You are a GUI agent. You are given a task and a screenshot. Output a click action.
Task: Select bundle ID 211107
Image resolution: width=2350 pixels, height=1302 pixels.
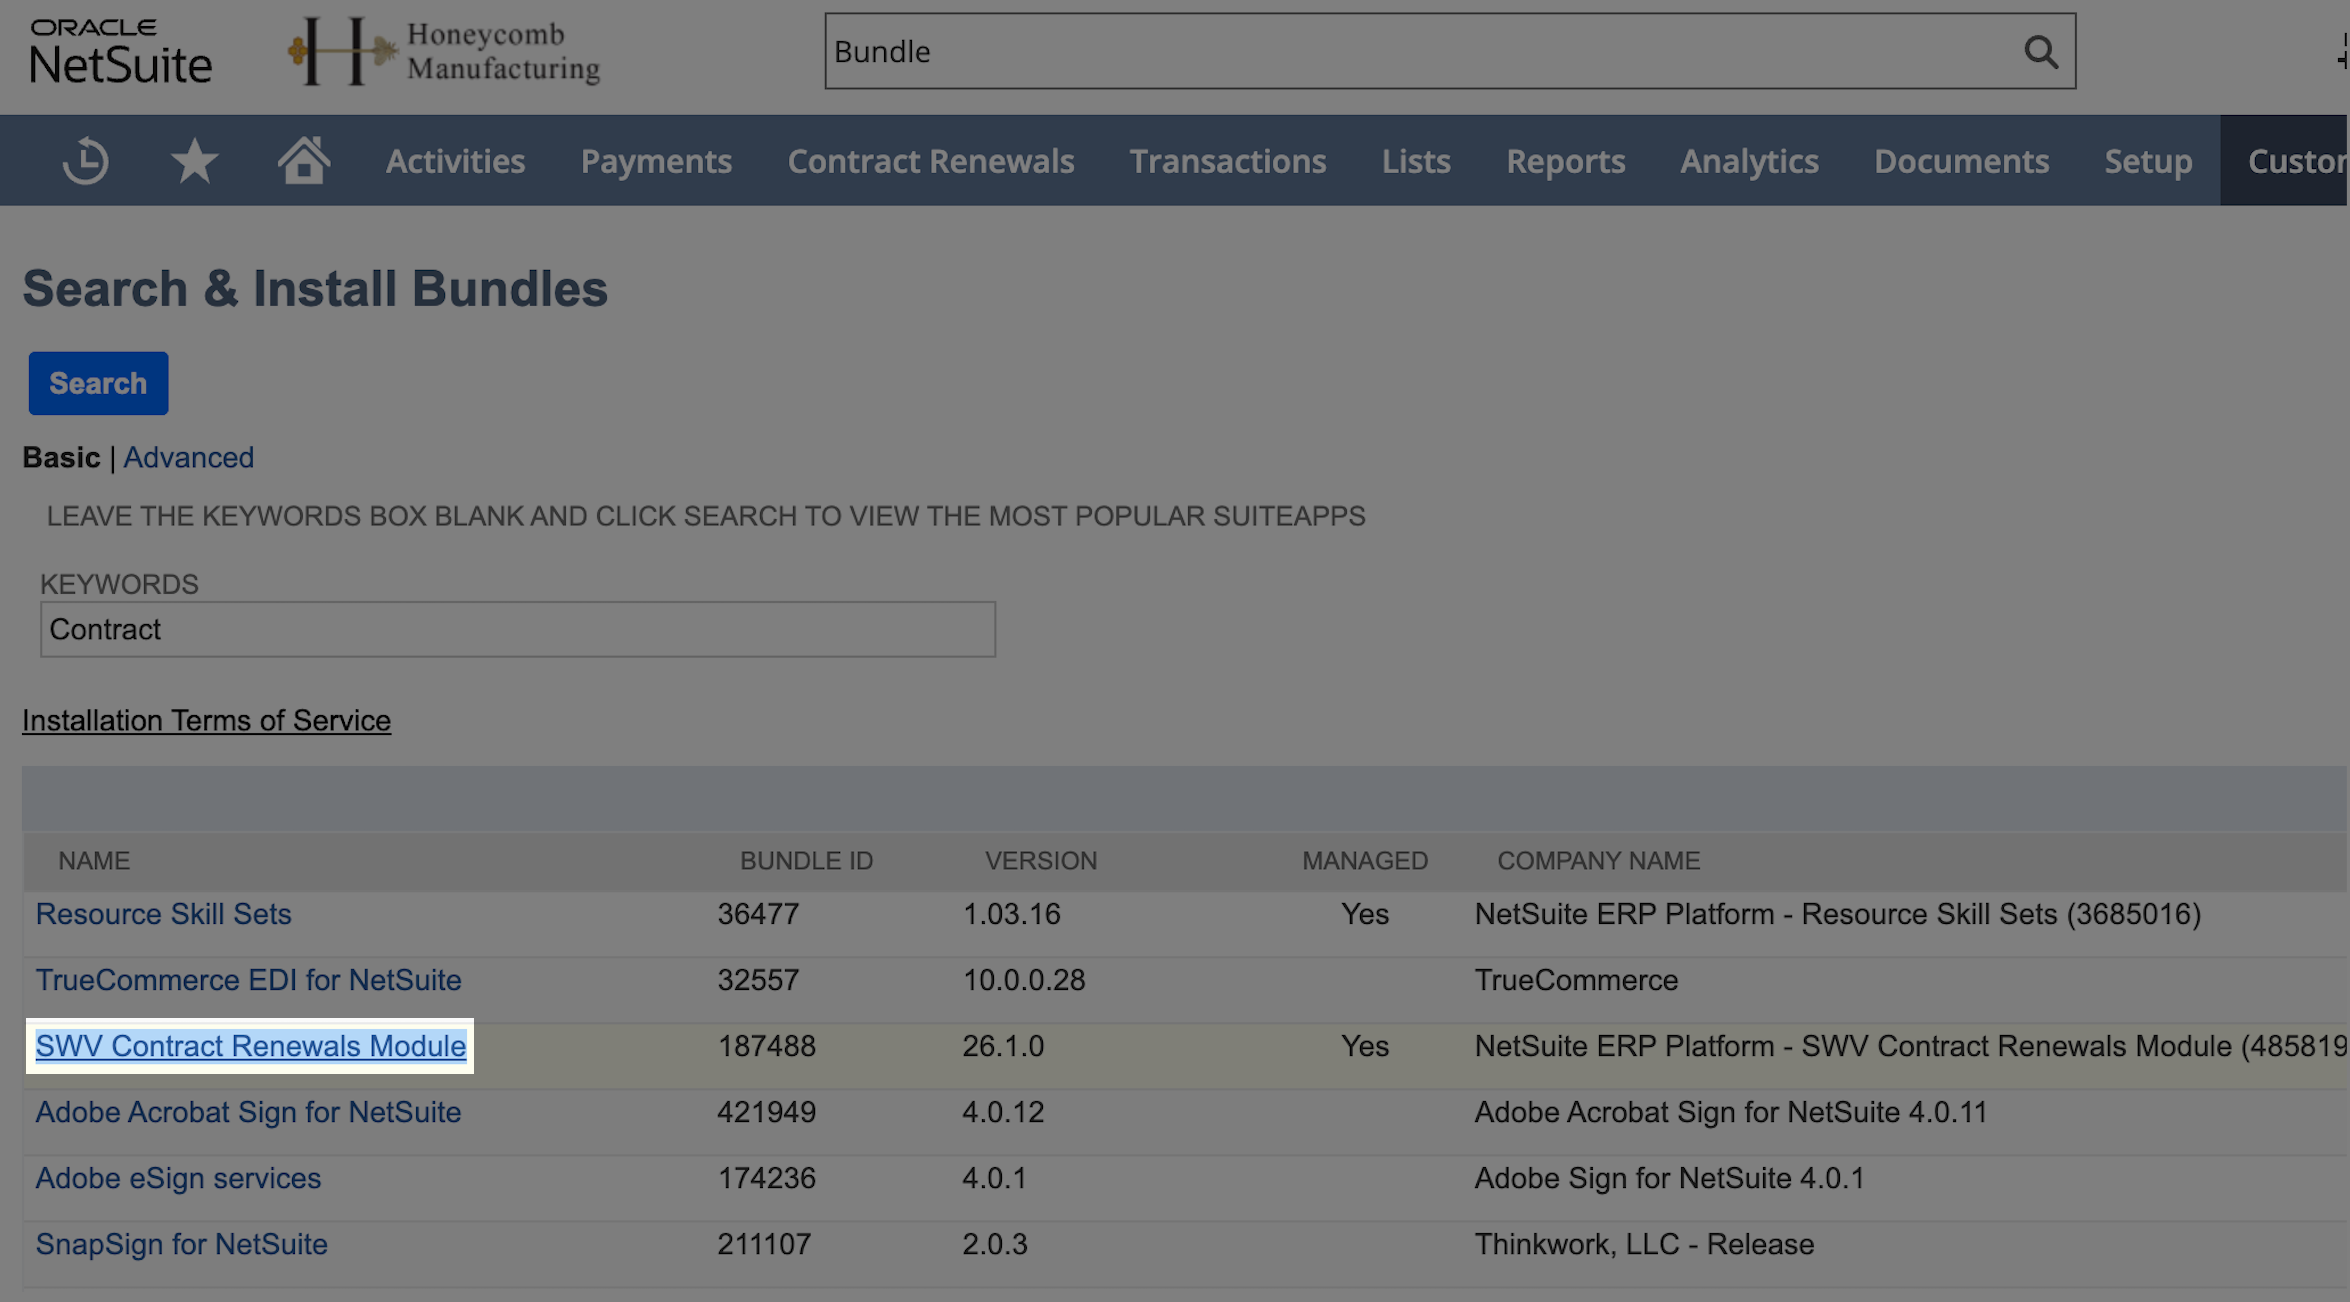click(763, 1244)
